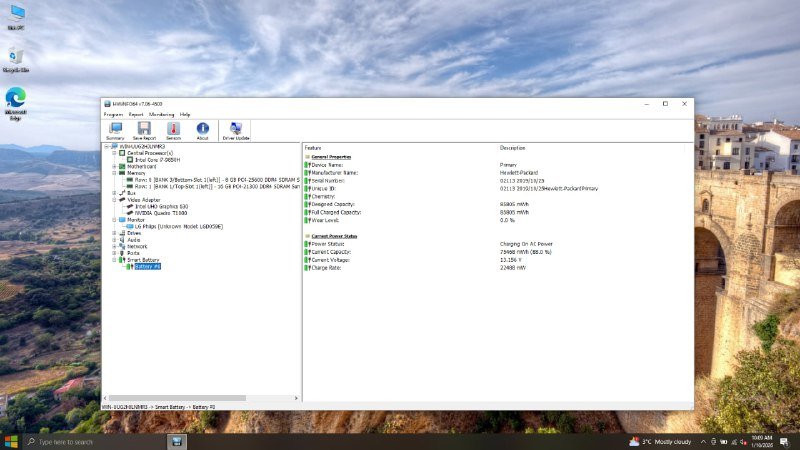The width and height of the screenshot is (800, 450).
Task: Open the Program menu
Action: click(113, 114)
